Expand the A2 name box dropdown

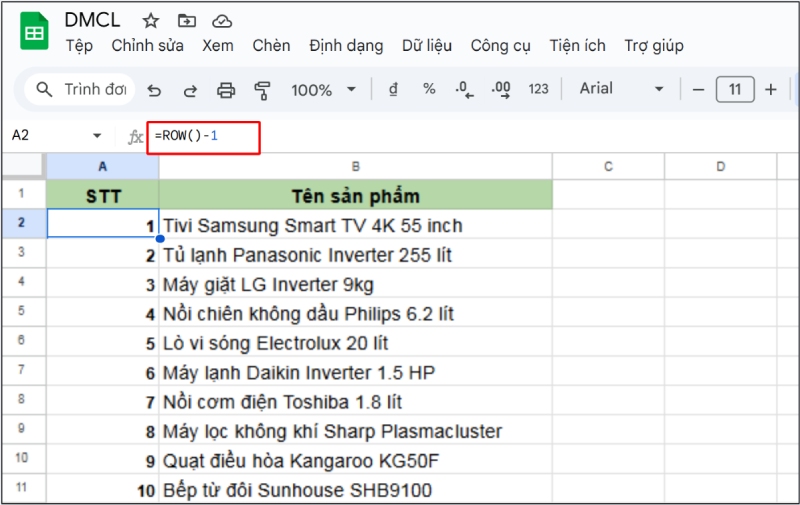point(97,136)
